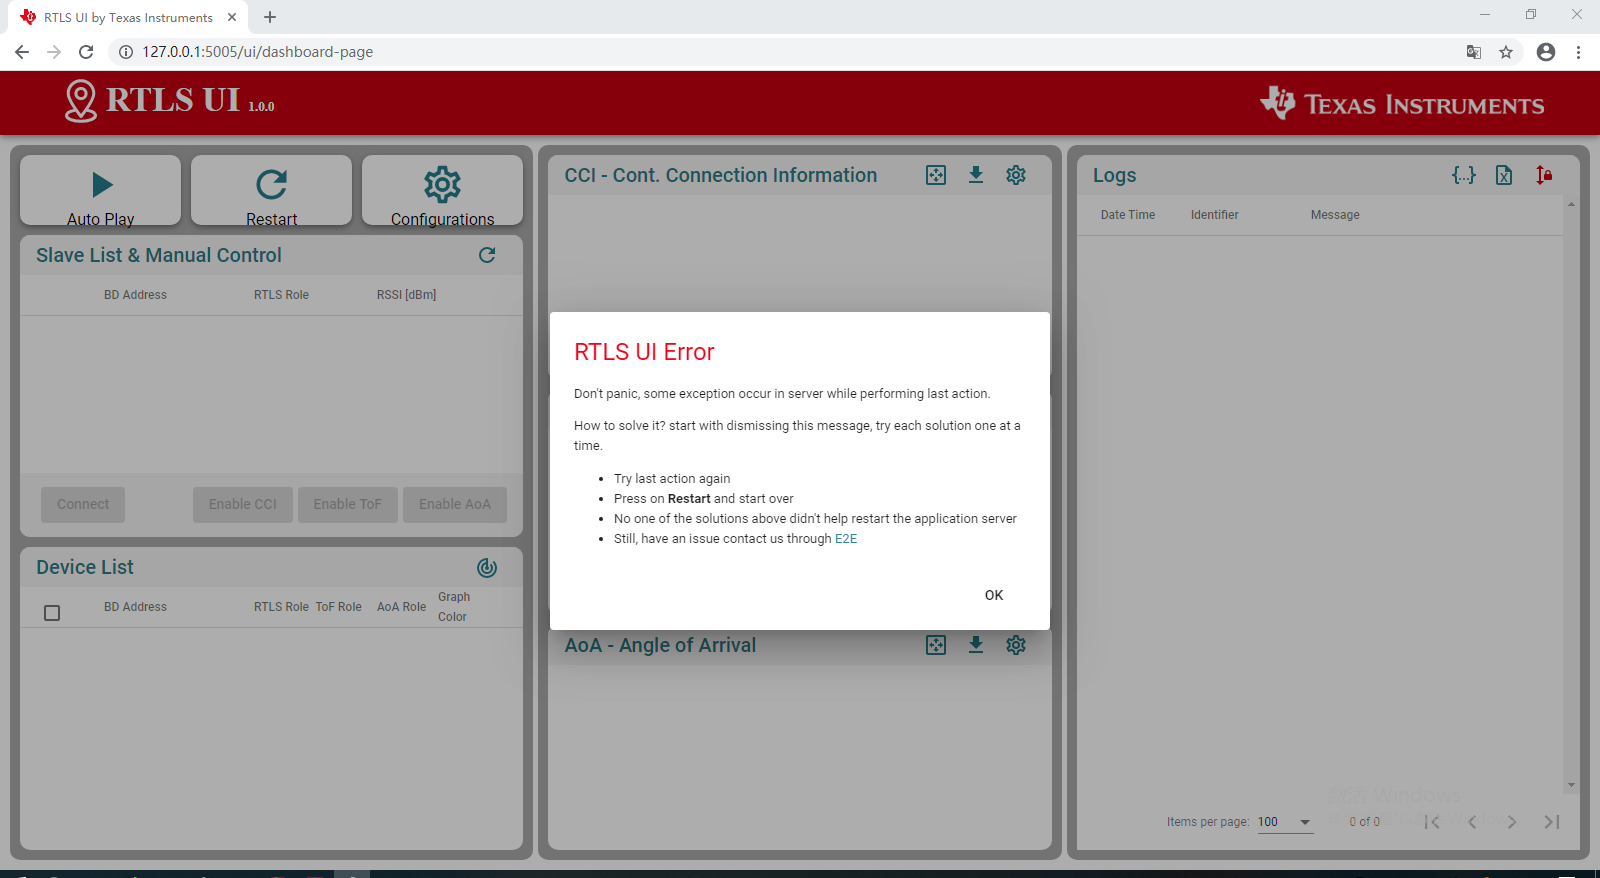
Task: Go to previous page of logs
Action: (x=1472, y=822)
